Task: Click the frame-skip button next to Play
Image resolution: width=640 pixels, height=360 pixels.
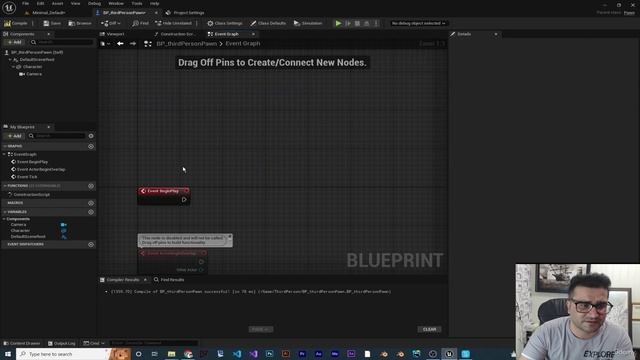Action: [x=348, y=23]
